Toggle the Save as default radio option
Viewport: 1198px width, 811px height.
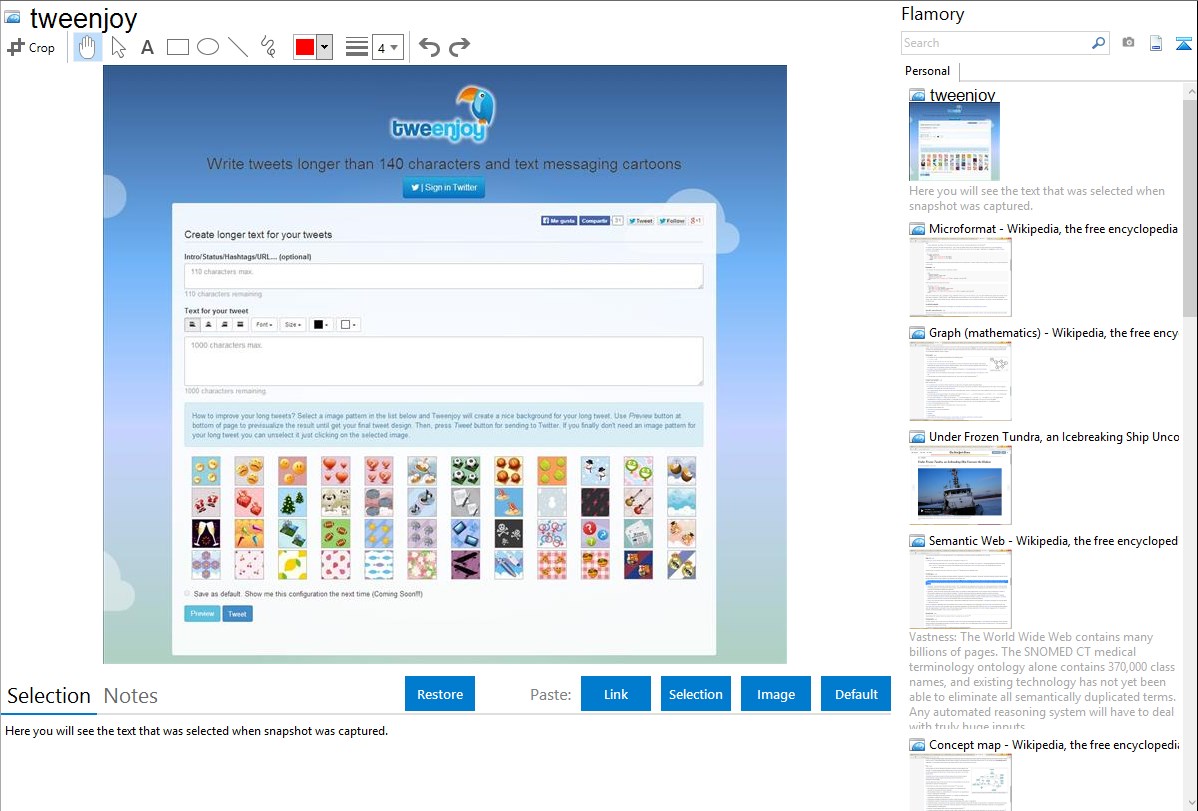[x=188, y=594]
